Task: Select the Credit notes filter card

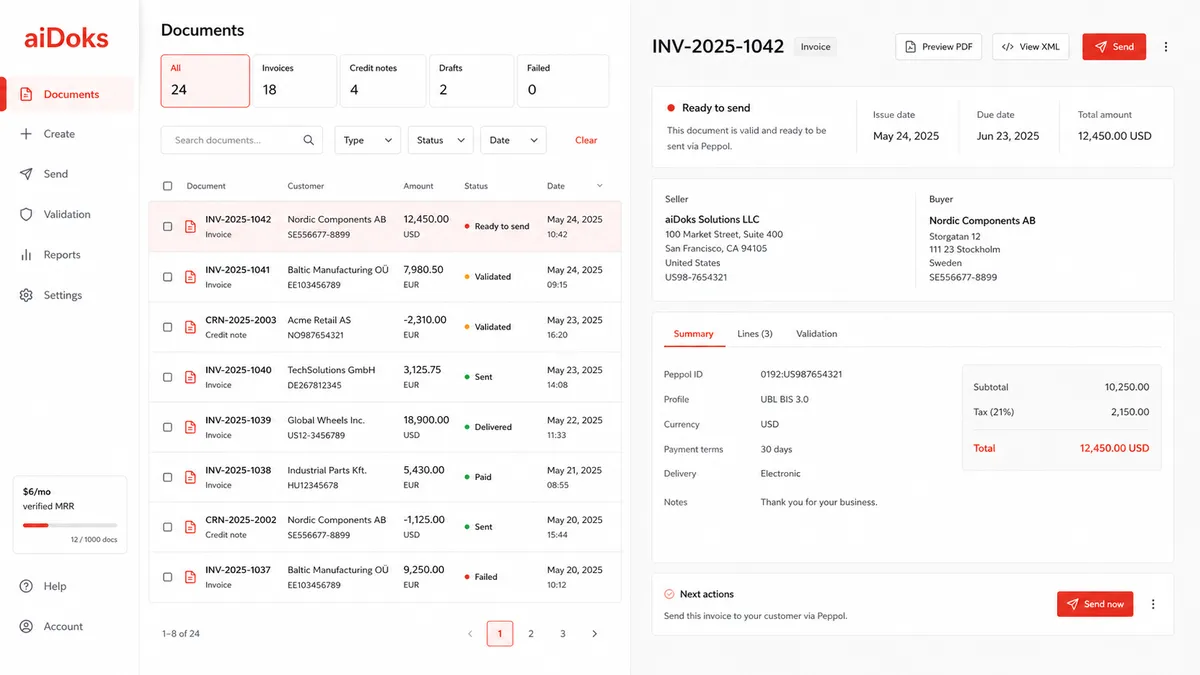Action: tap(383, 81)
